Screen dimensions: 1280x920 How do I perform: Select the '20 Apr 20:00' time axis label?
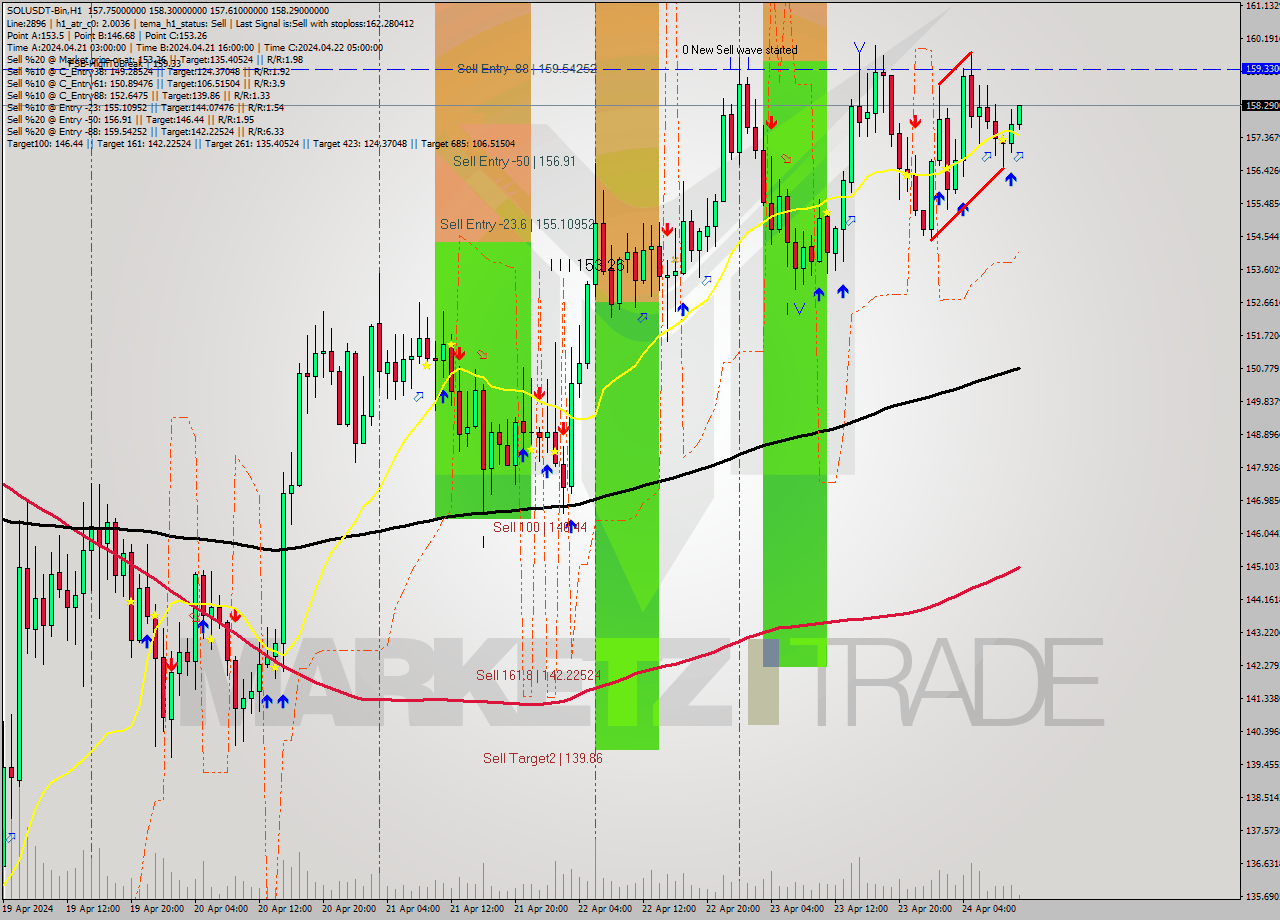click(x=349, y=909)
